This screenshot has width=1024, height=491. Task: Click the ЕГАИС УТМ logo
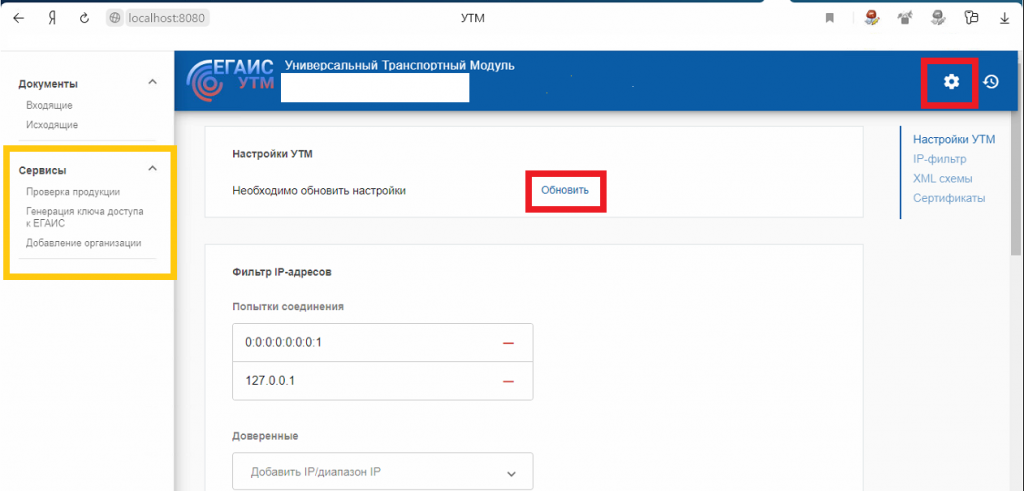tap(231, 80)
